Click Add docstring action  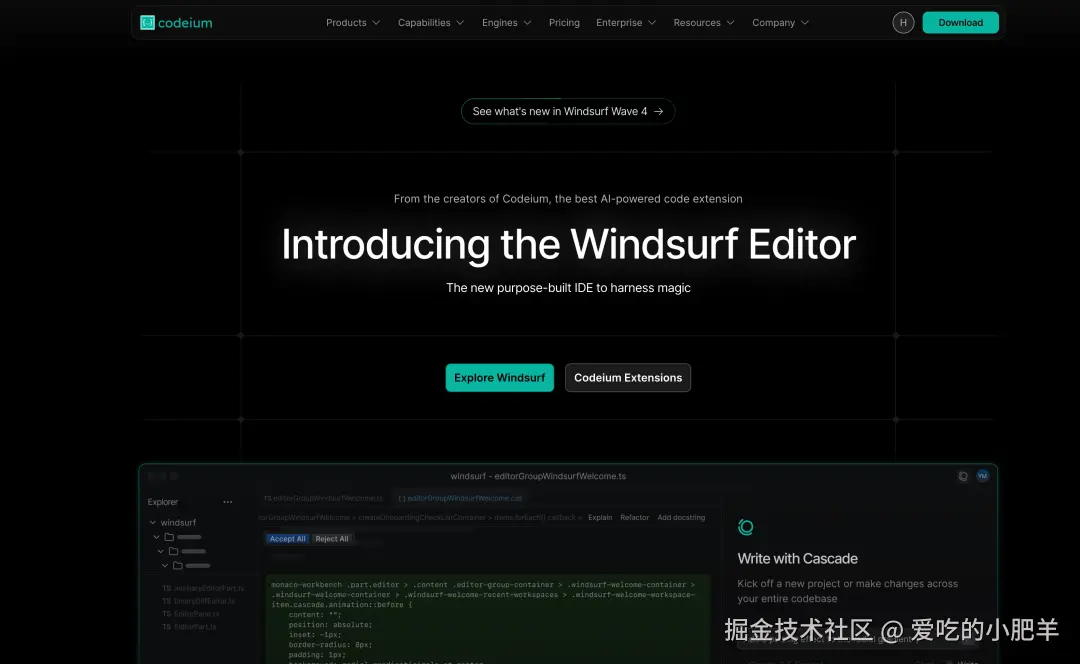[681, 517]
